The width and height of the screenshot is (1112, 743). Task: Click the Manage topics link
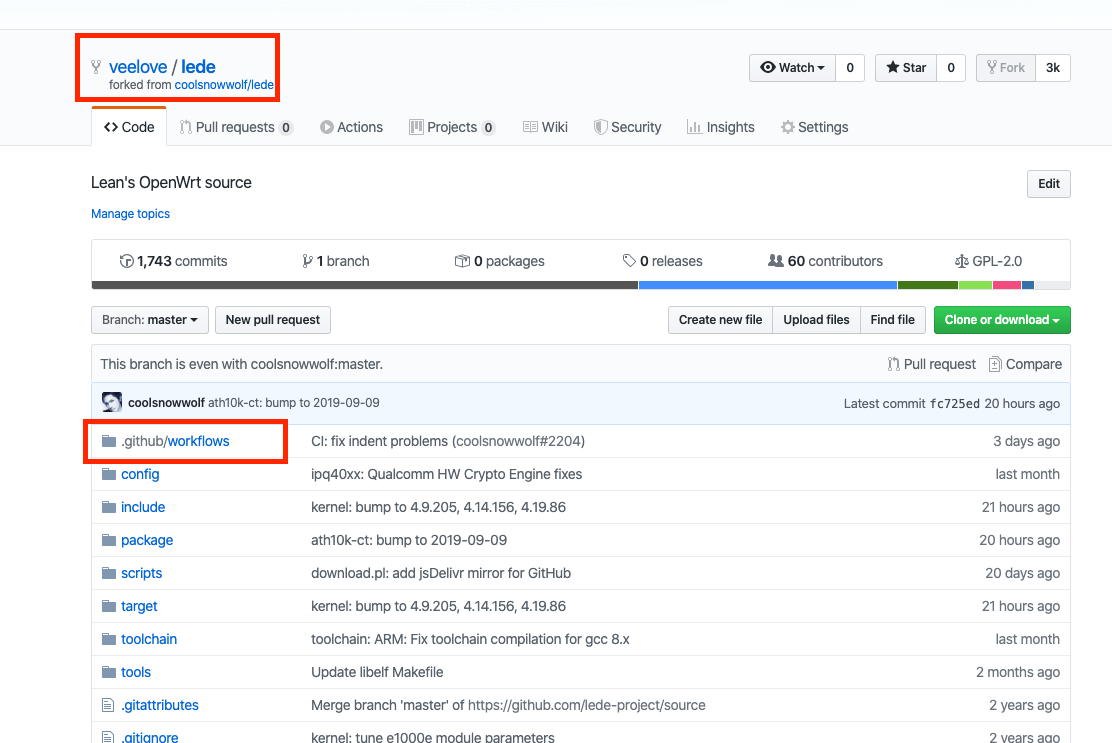[x=130, y=214]
